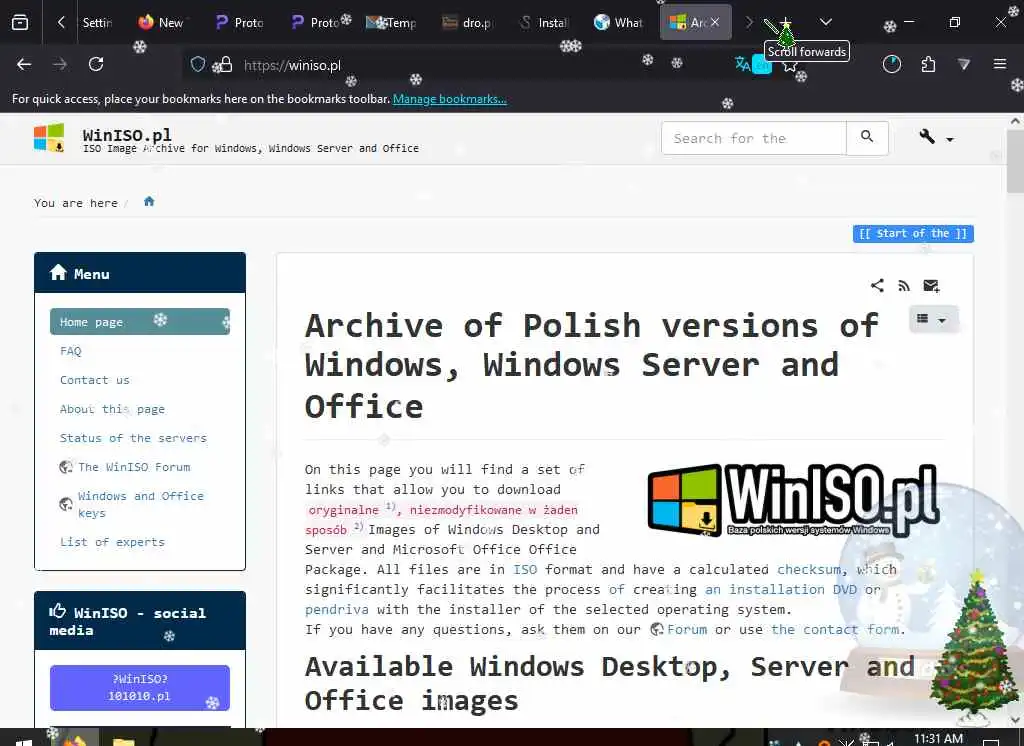Open the an installation DVD link
Image resolution: width=1024 pixels, height=746 pixels.
[780, 589]
